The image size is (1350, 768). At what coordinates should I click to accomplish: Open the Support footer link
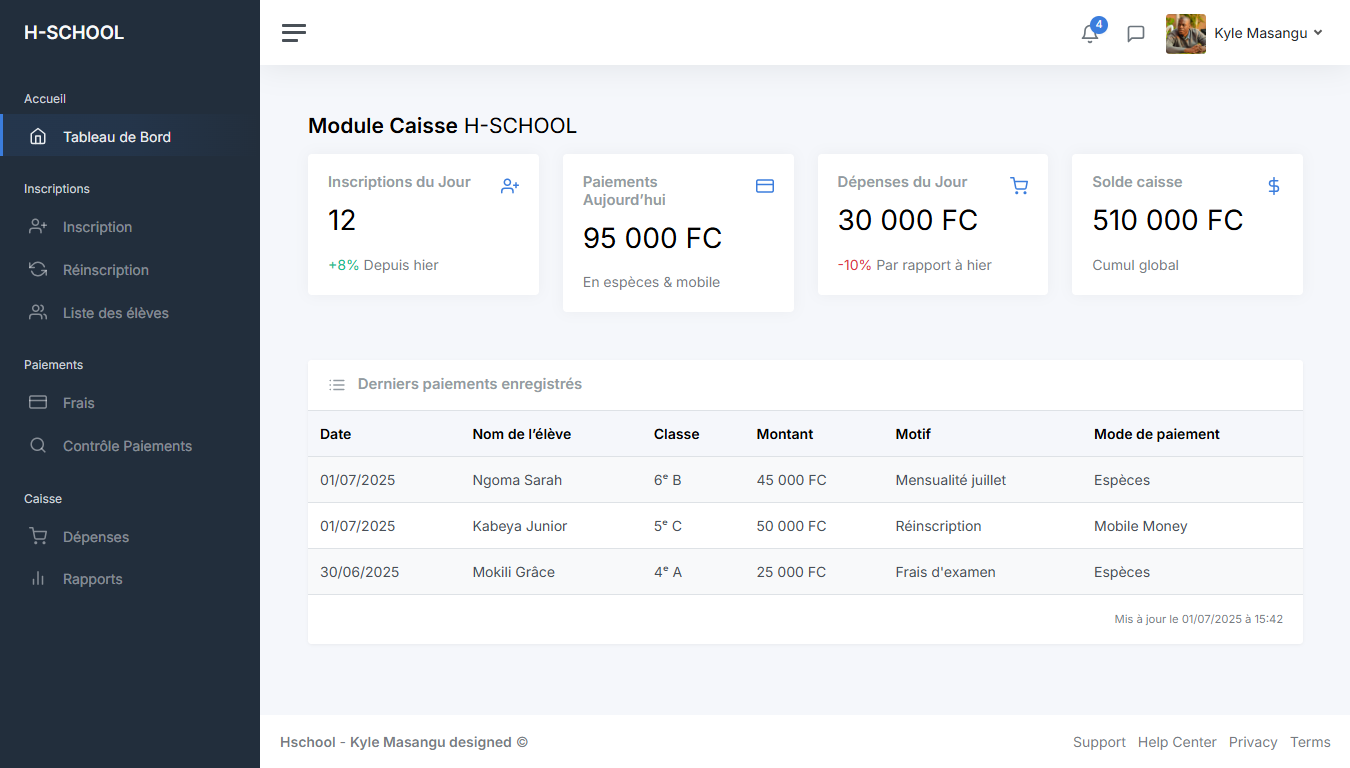tap(1099, 742)
